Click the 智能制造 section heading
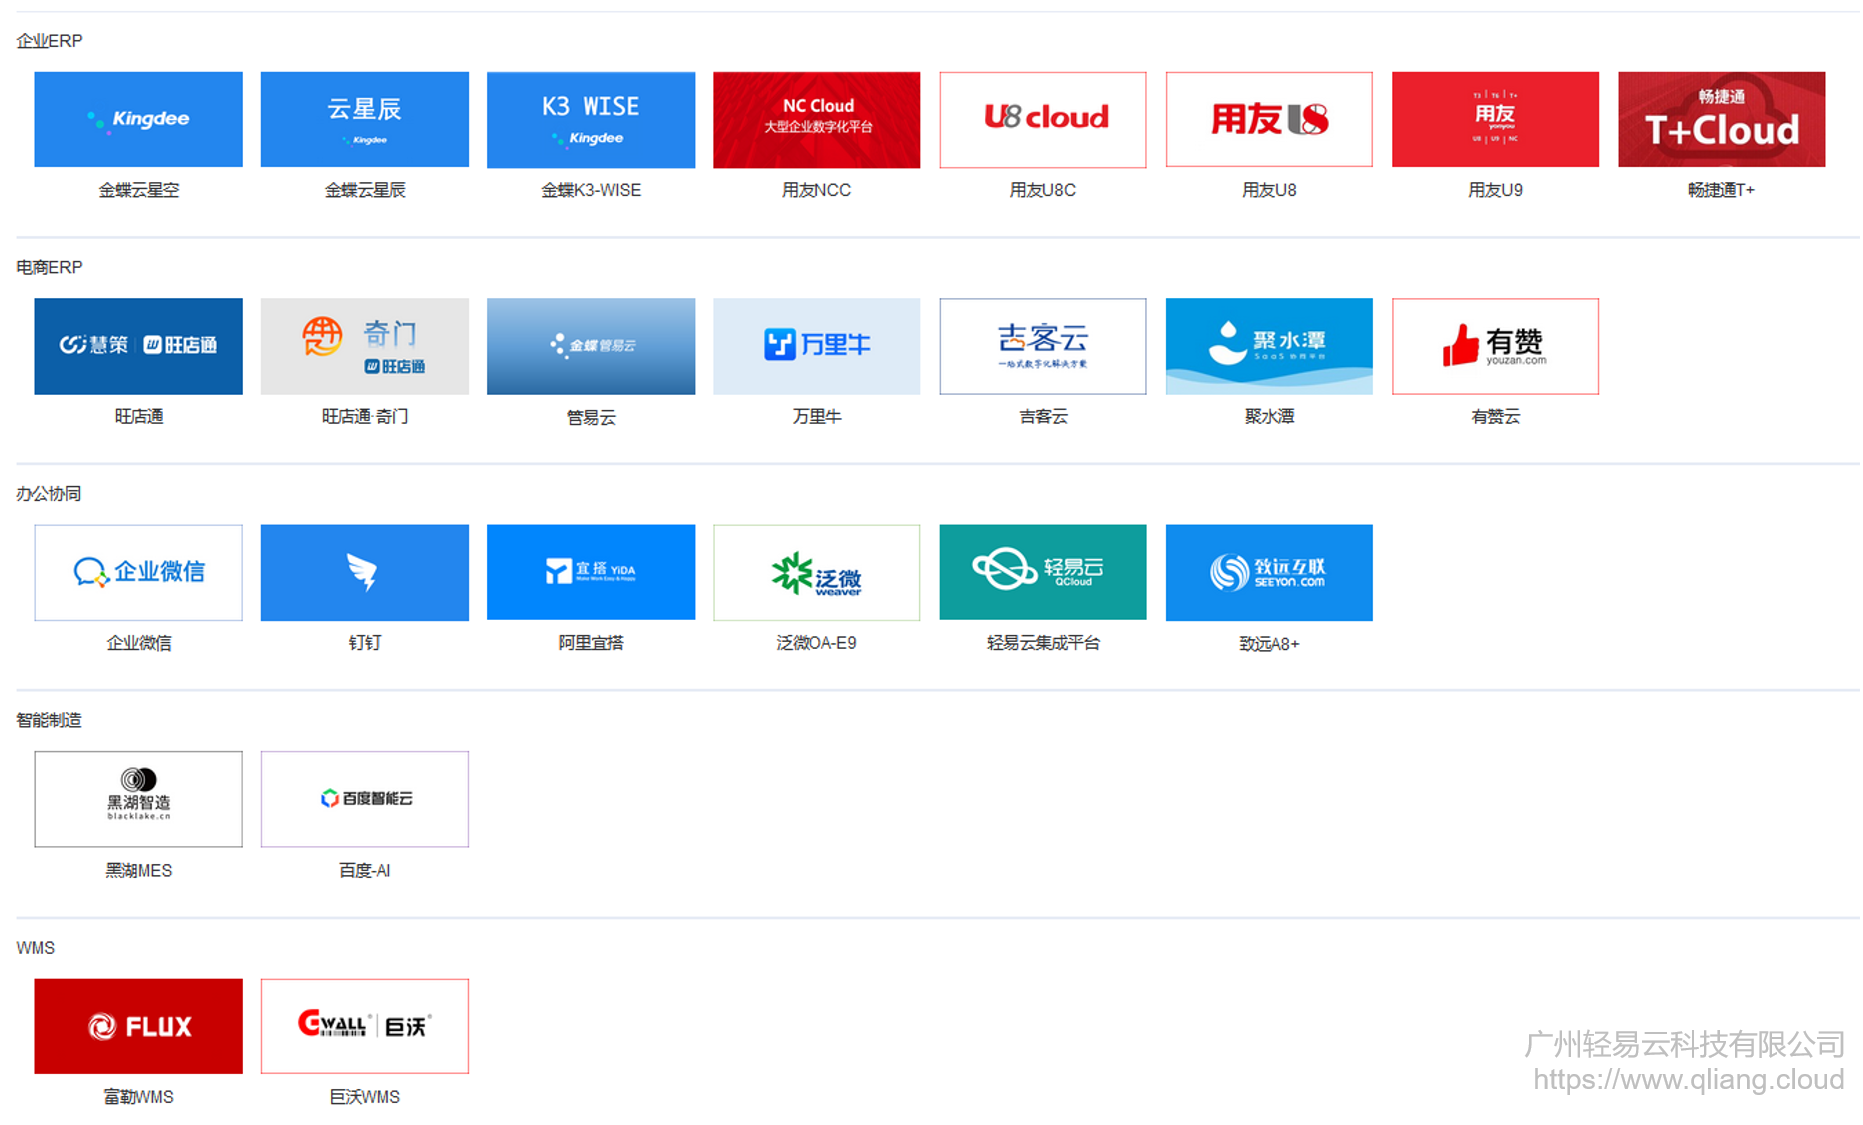1863x1125 pixels. [x=49, y=720]
